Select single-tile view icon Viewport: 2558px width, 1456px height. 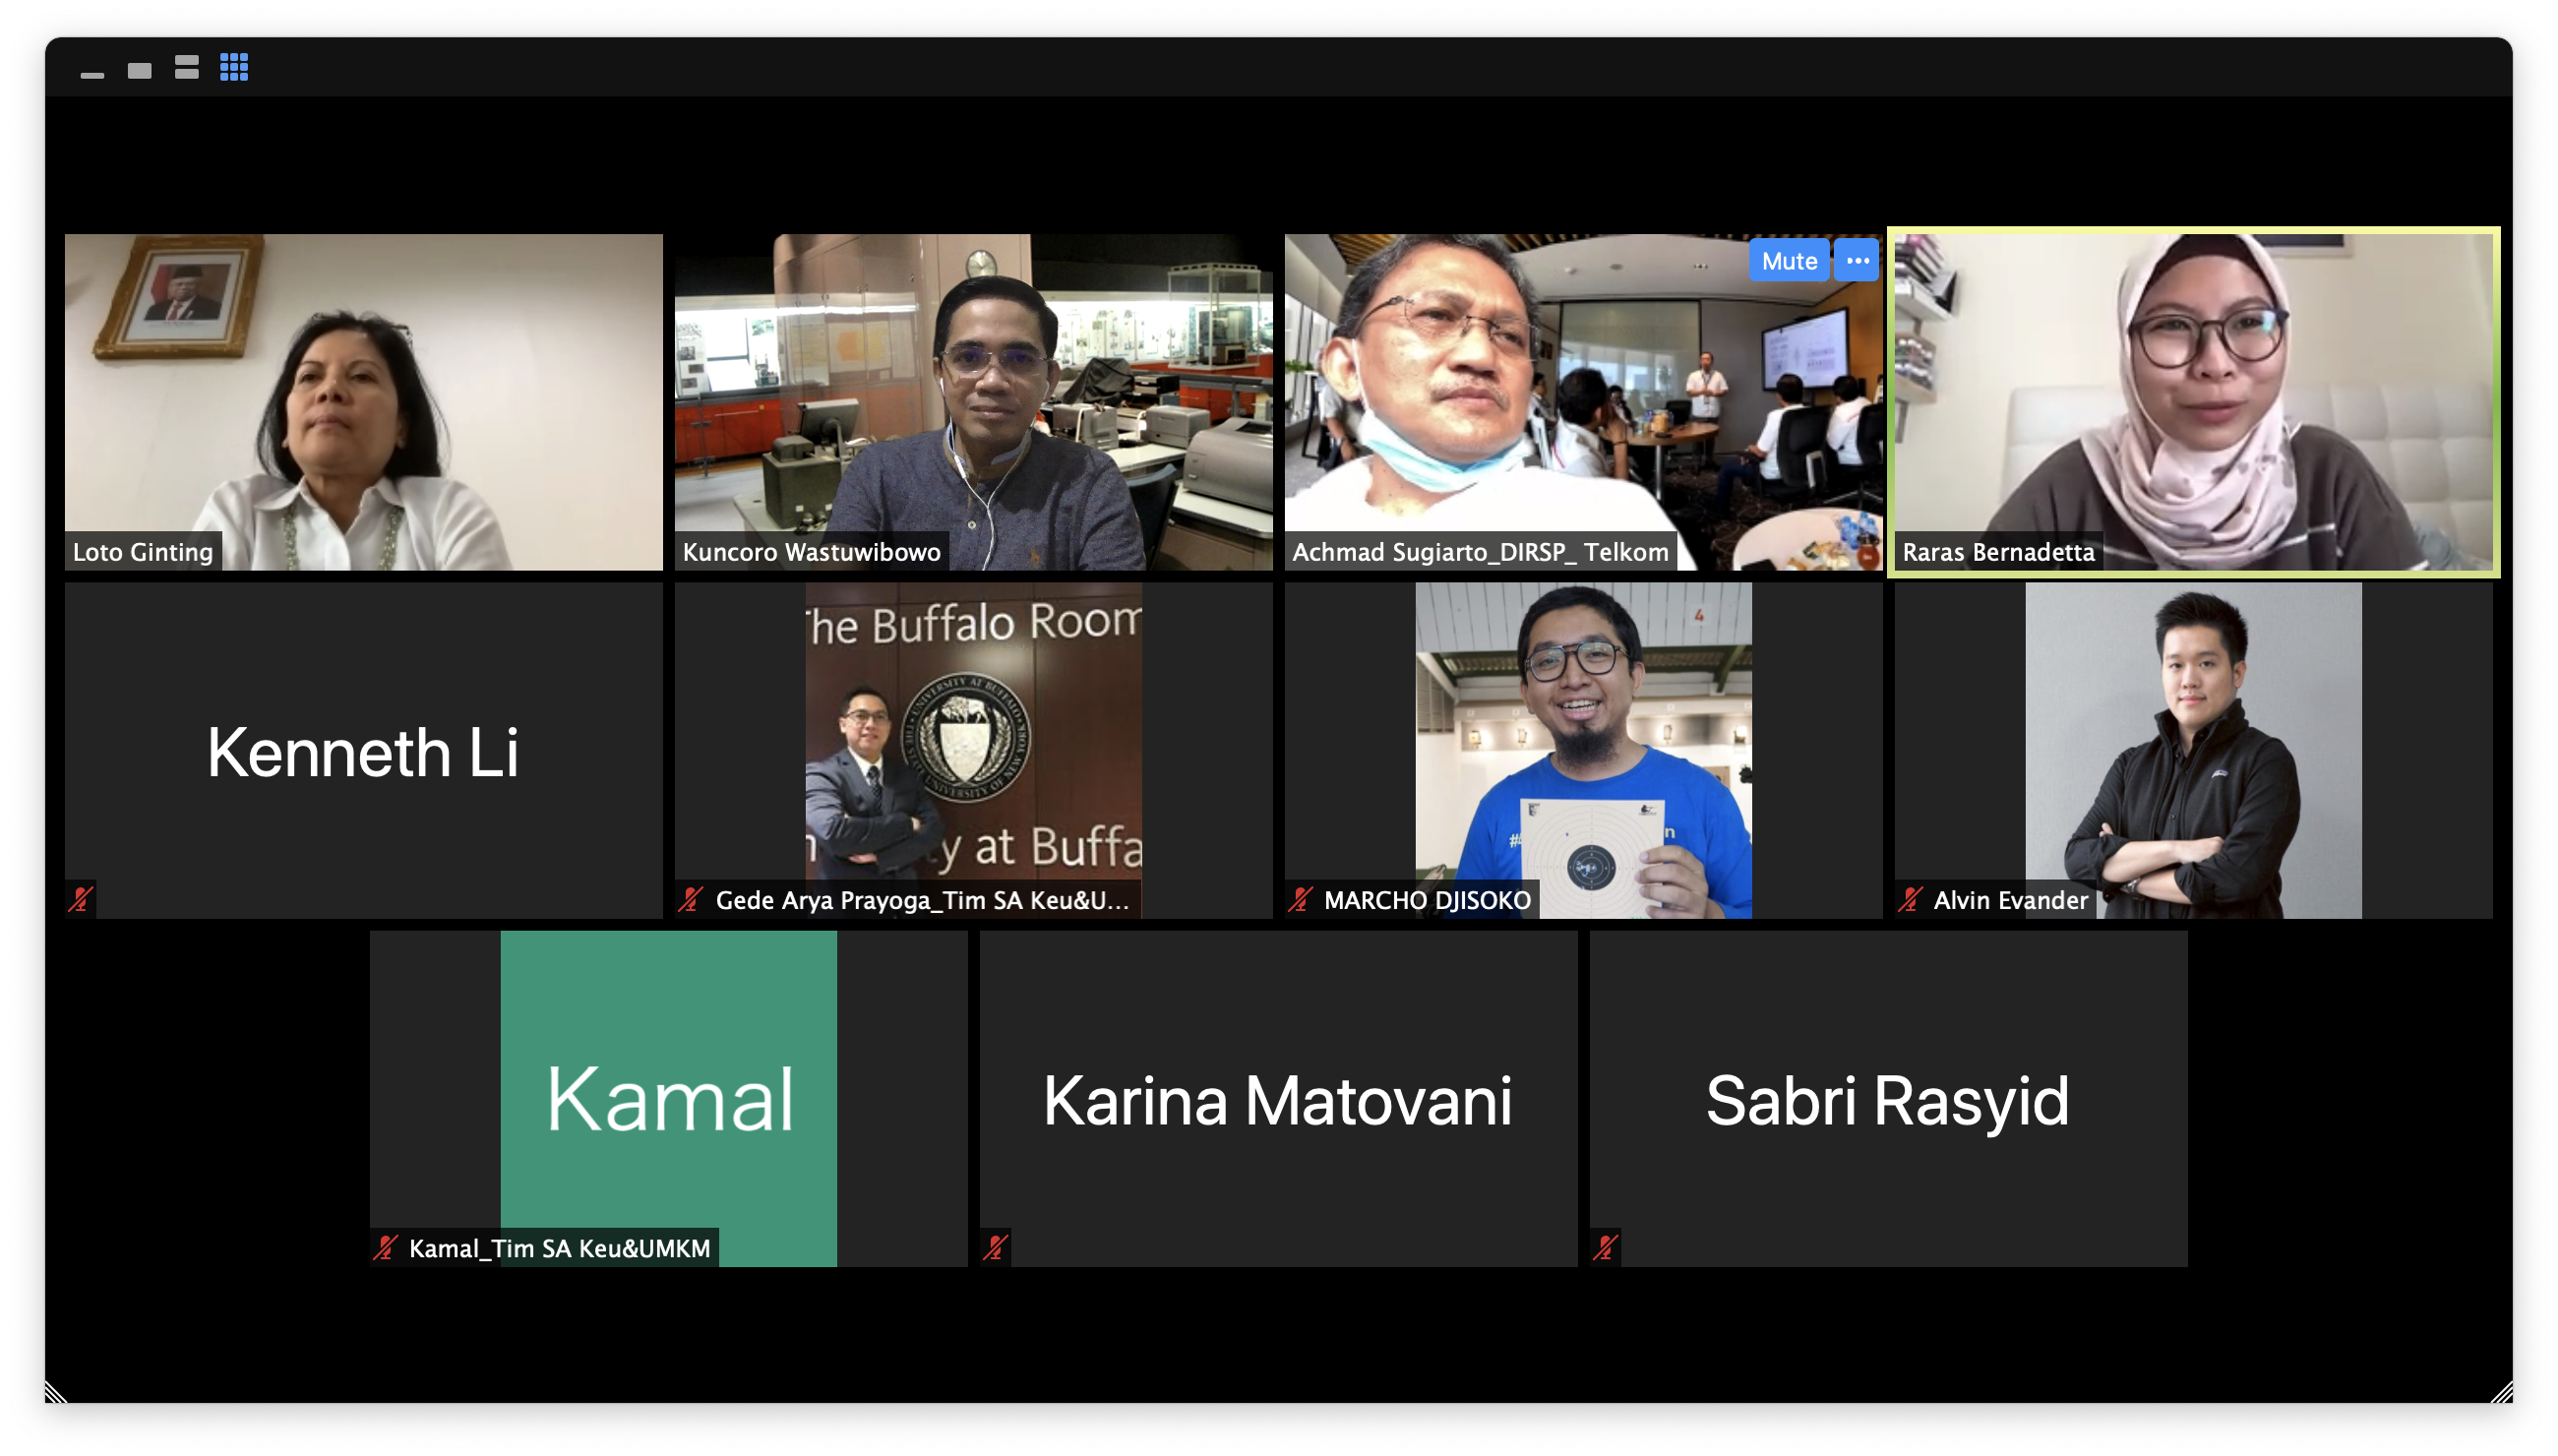click(139, 71)
